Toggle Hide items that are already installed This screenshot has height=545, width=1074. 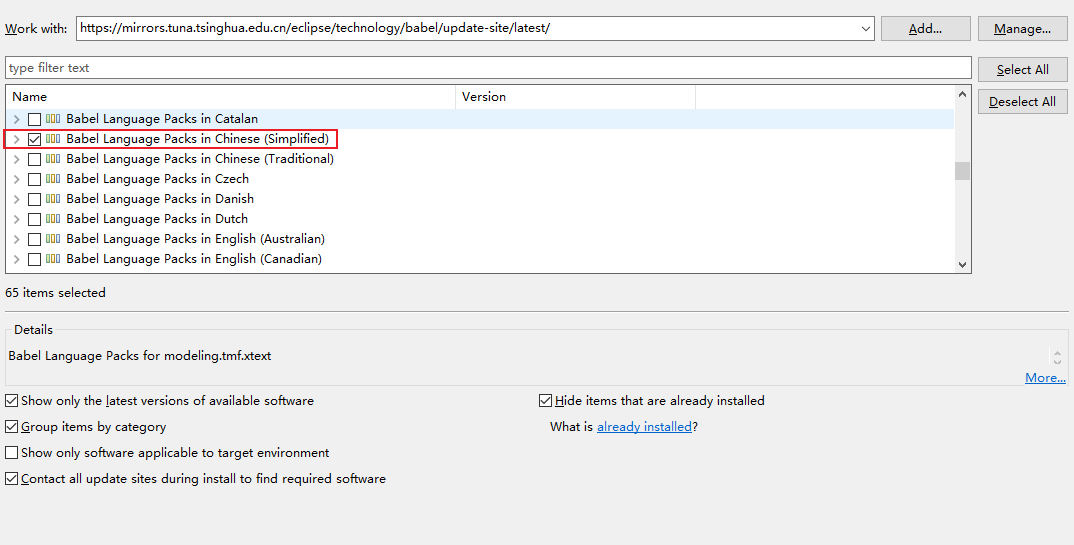tap(545, 401)
